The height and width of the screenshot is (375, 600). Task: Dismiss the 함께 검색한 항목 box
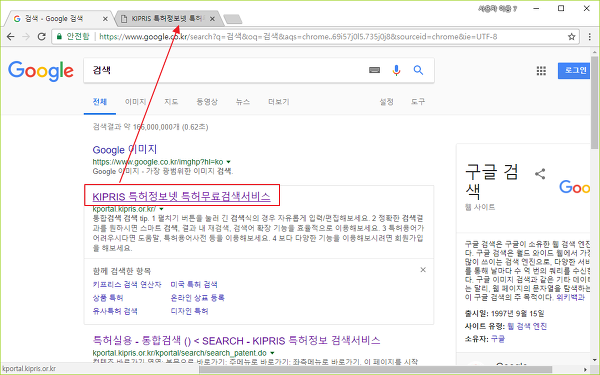(423, 270)
